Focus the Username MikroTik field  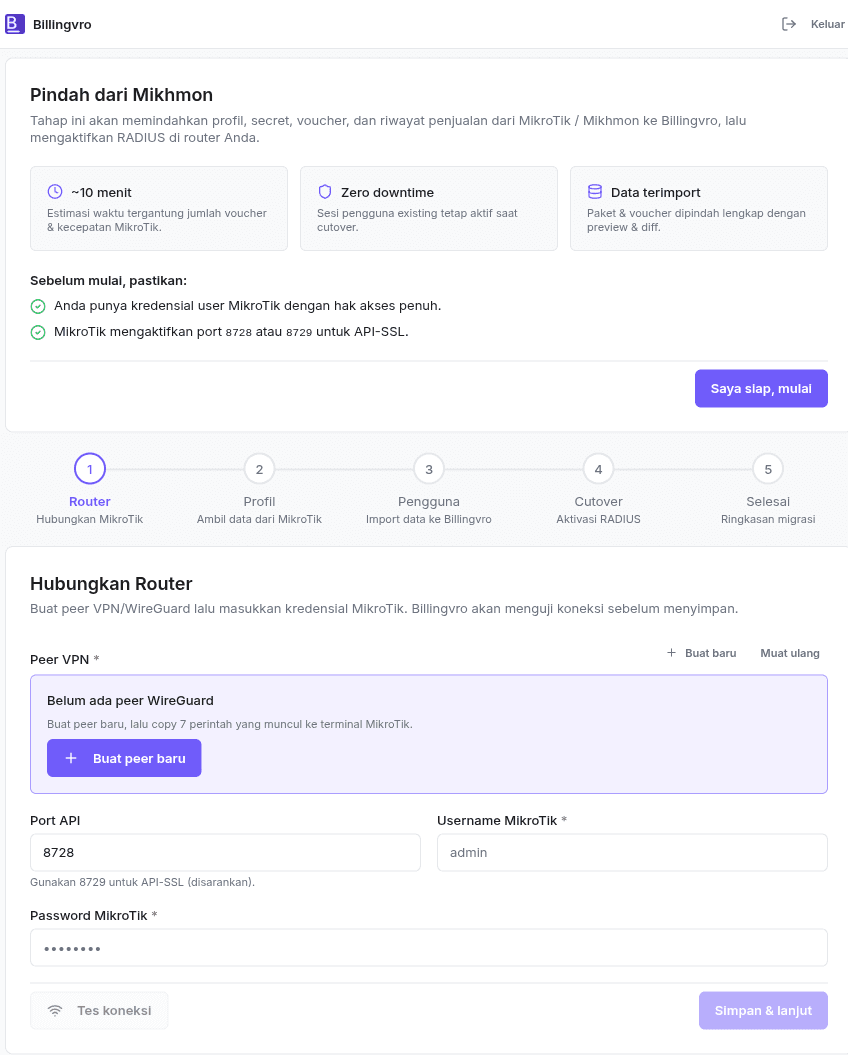tap(633, 852)
